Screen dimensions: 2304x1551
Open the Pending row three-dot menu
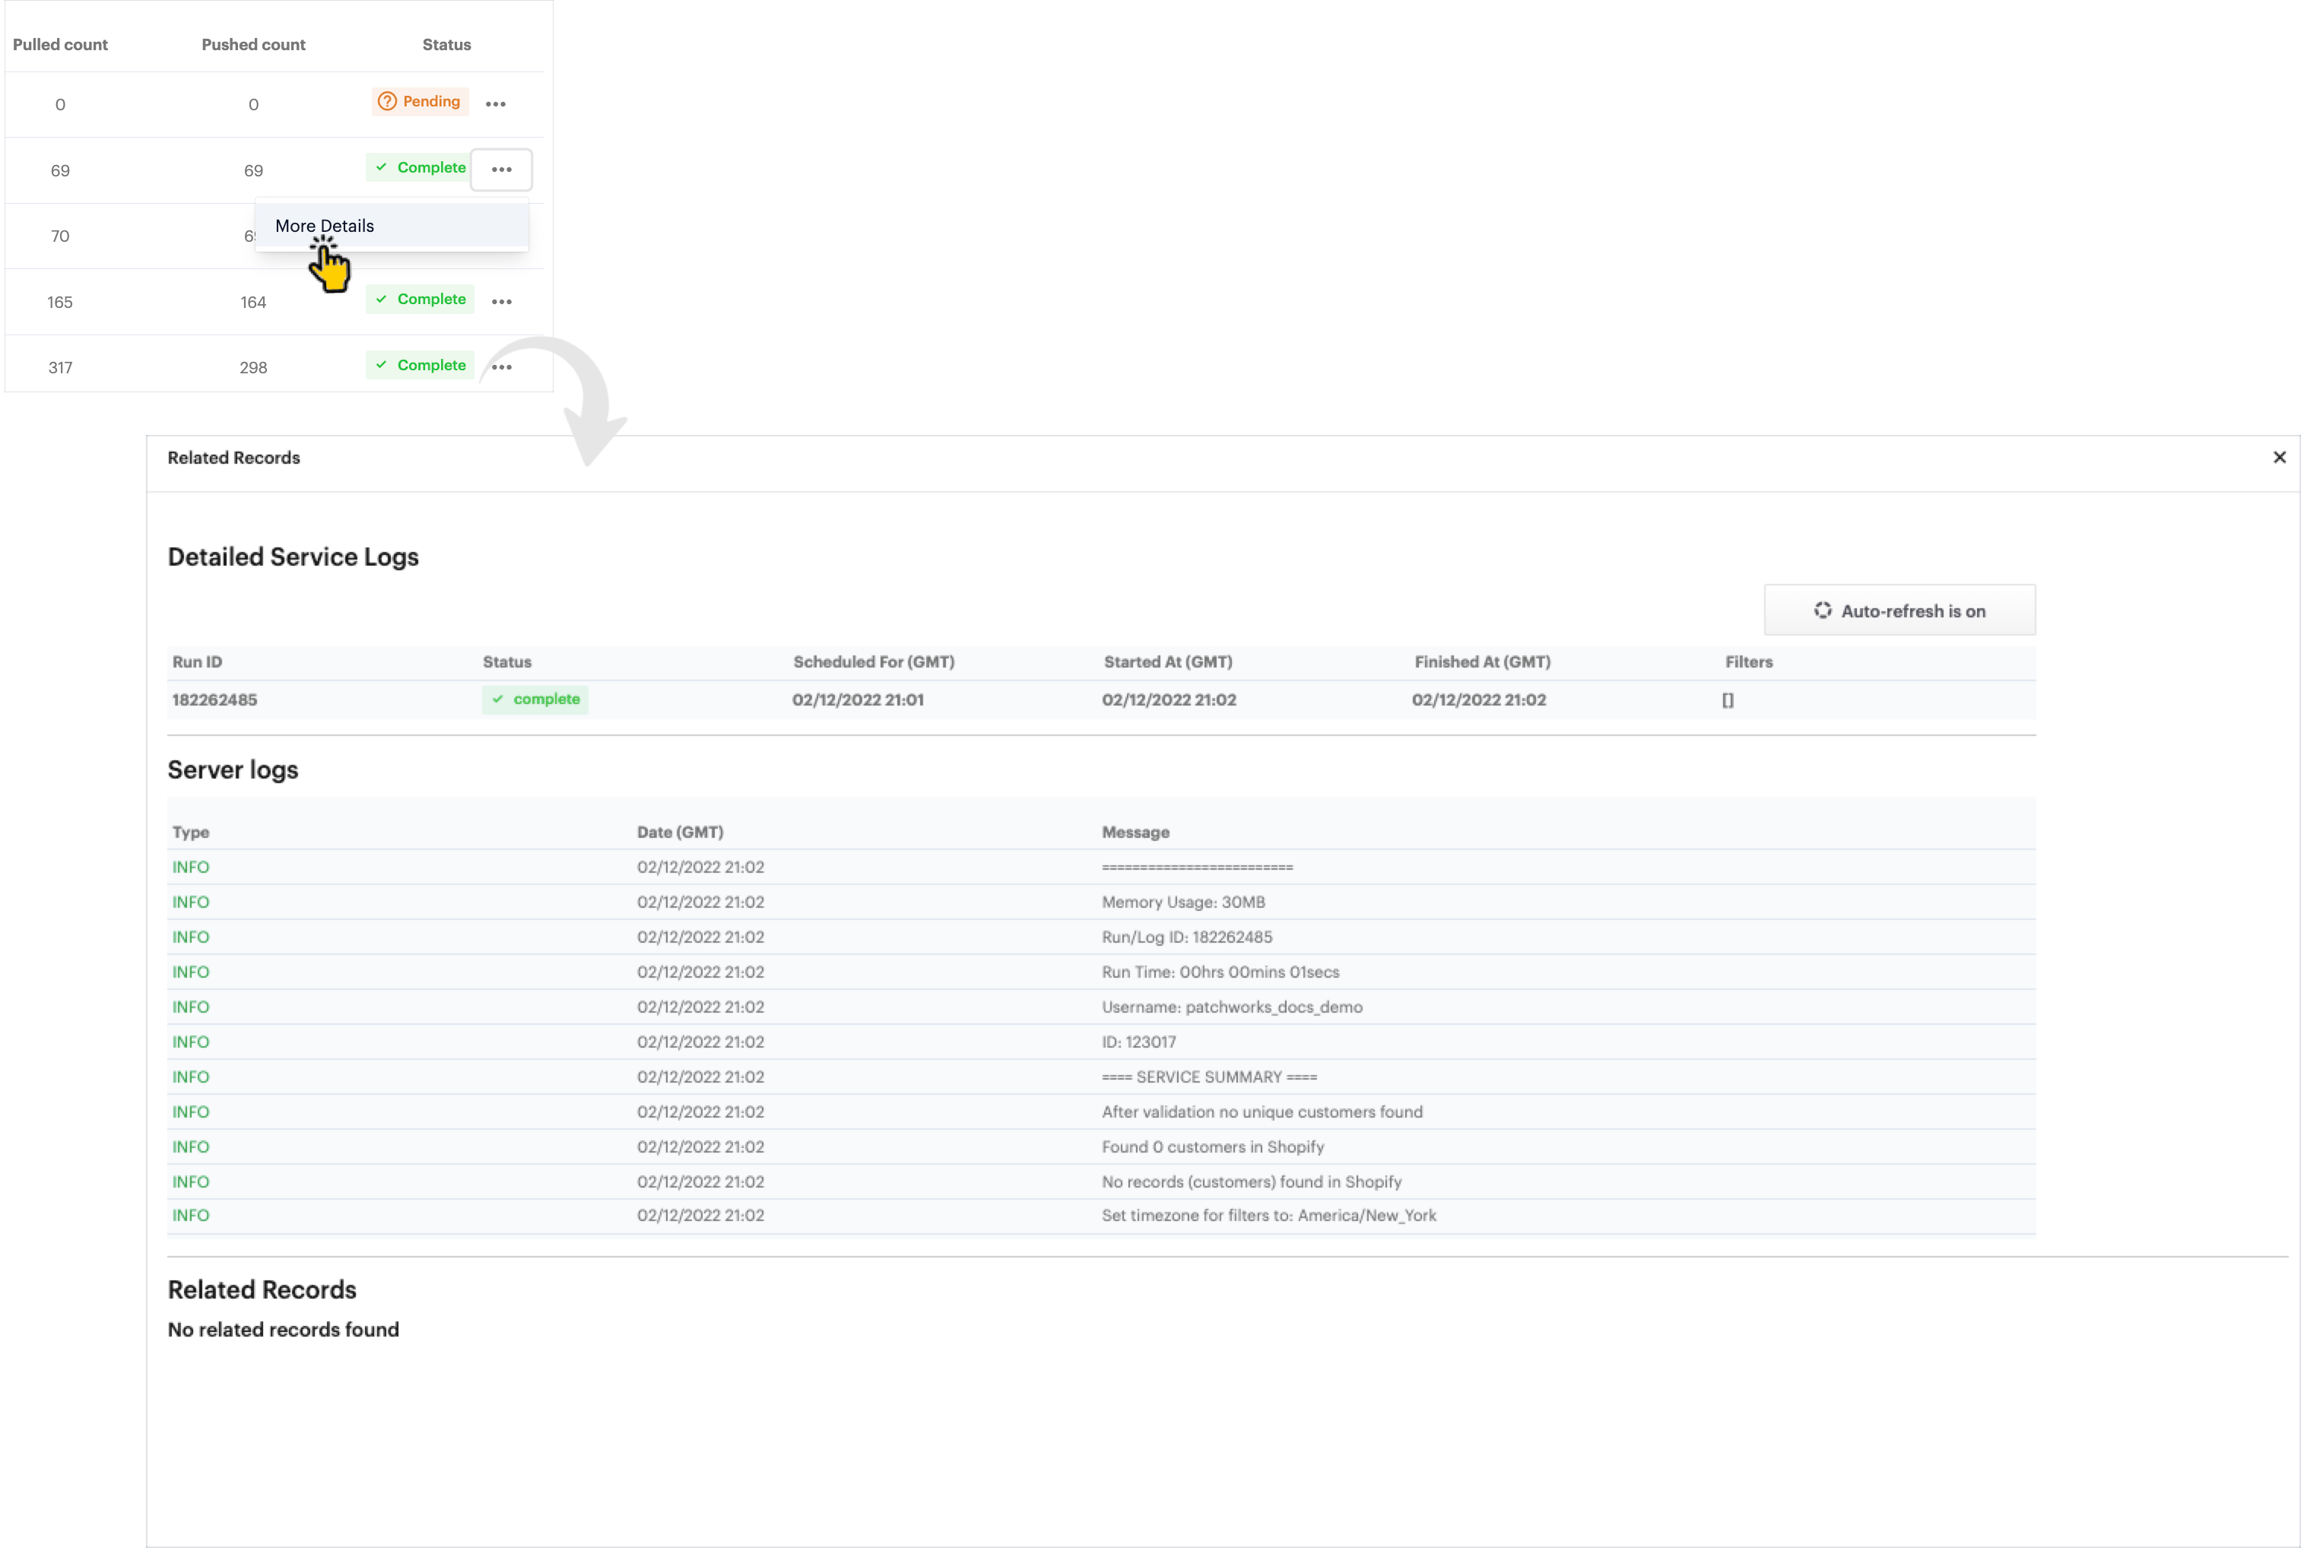(x=495, y=104)
